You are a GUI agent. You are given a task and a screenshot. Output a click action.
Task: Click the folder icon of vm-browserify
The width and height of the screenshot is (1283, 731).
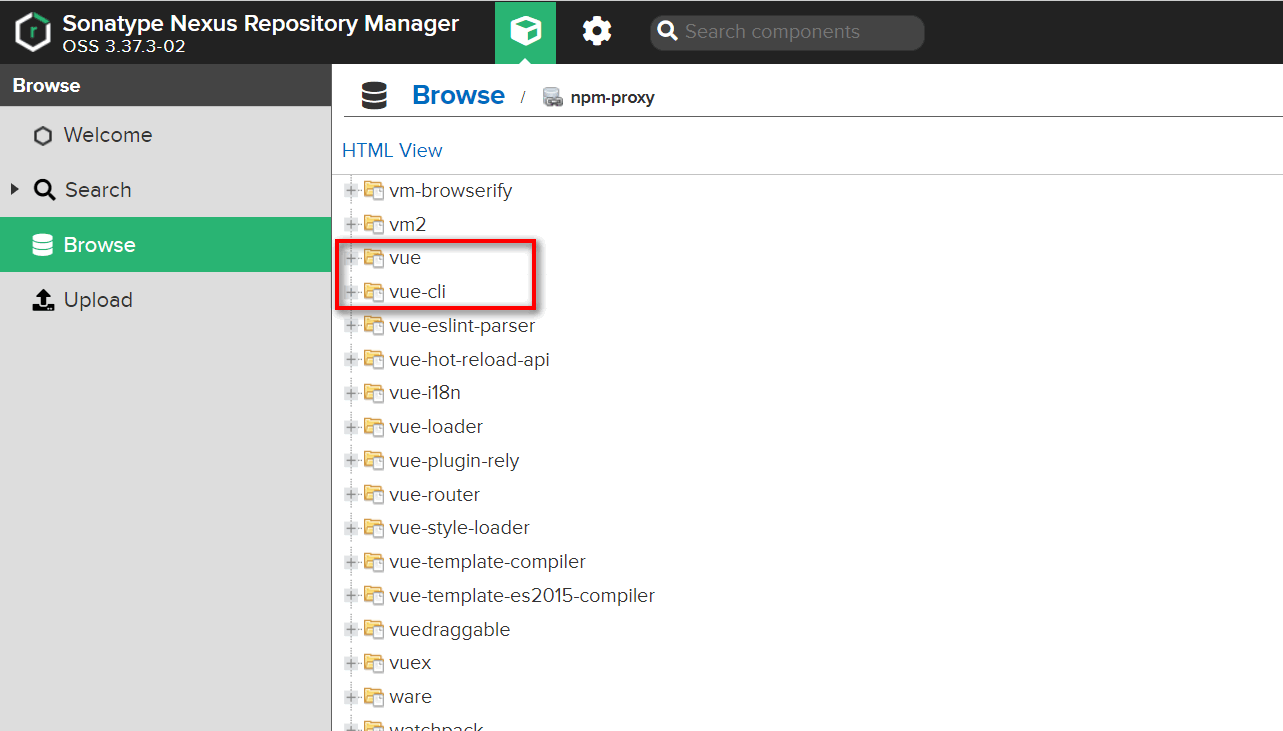(374, 190)
